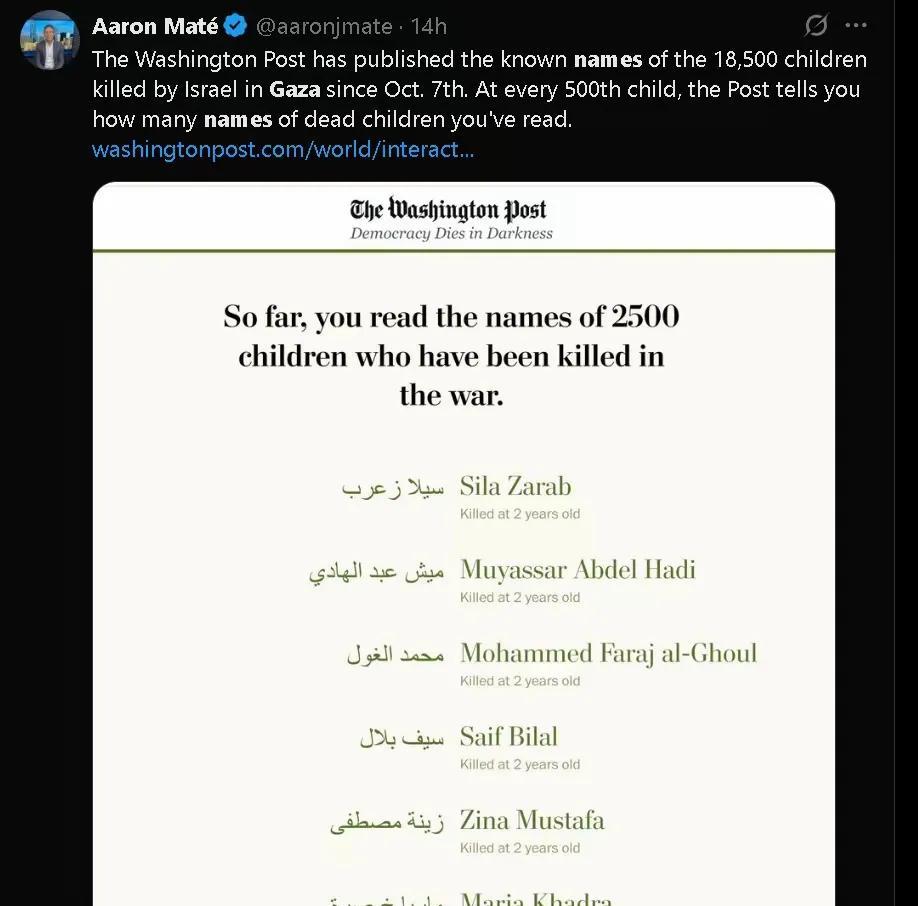Click the name Mohammed Faraj al-Ghoul
Screen dimensions: 918x906
coord(608,654)
